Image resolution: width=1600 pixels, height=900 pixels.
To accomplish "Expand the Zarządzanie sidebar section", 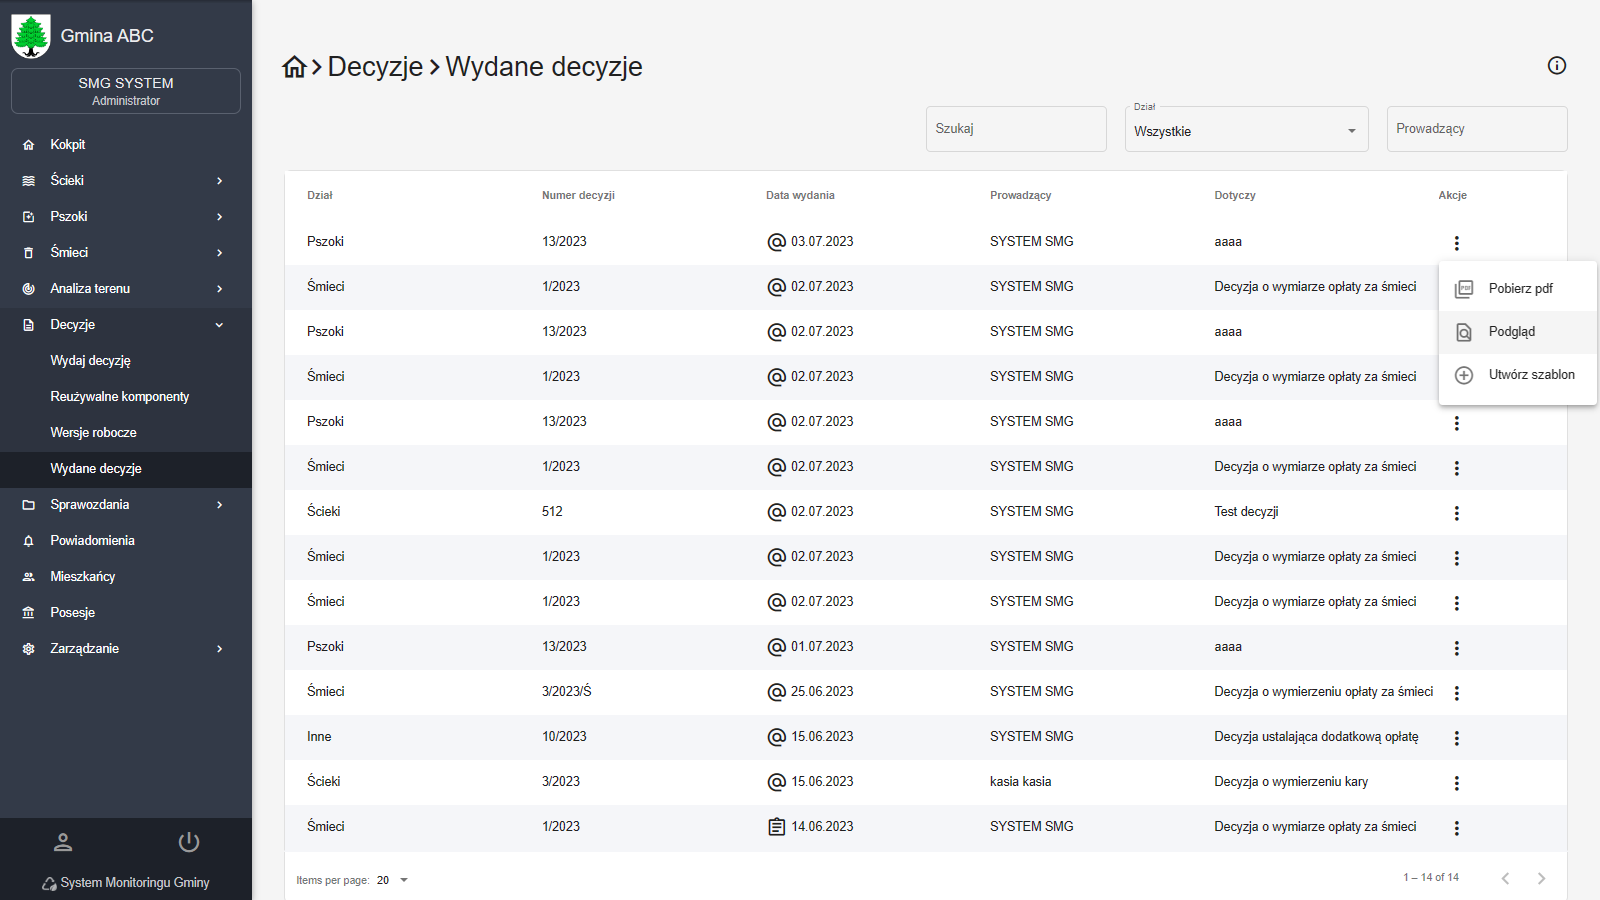I will click(126, 649).
